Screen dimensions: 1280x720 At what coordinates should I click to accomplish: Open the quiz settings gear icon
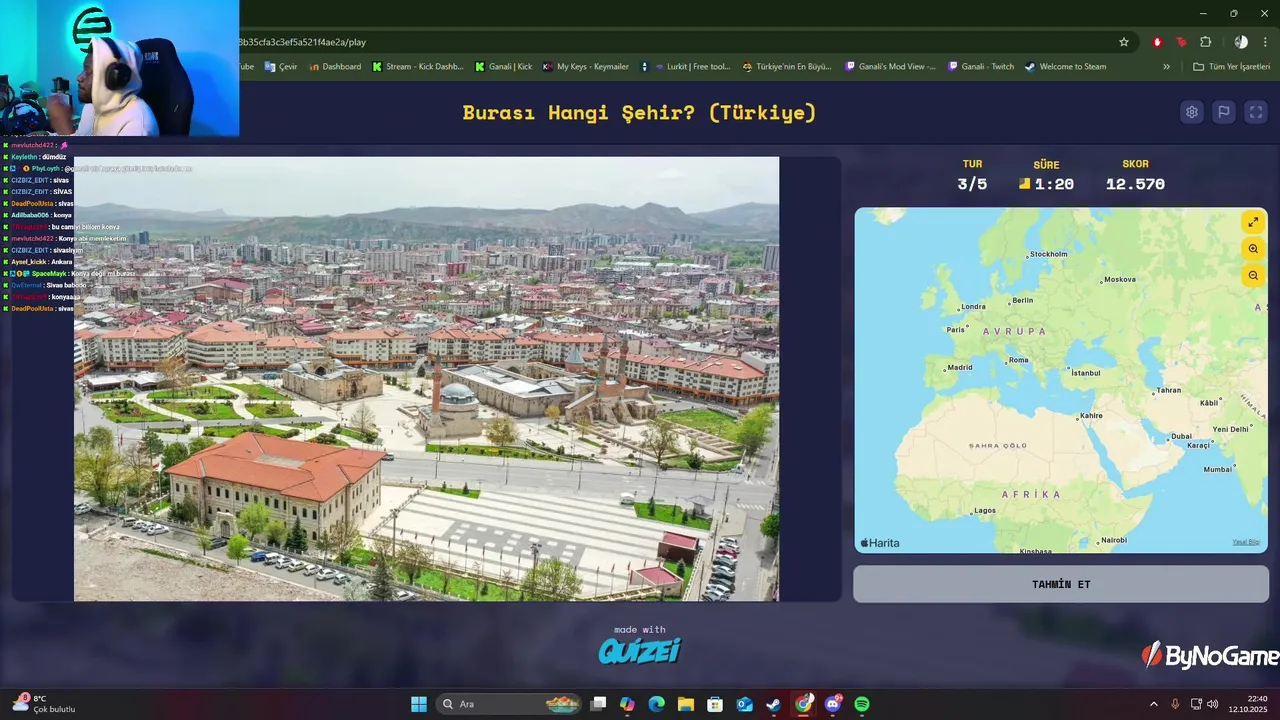click(1191, 112)
